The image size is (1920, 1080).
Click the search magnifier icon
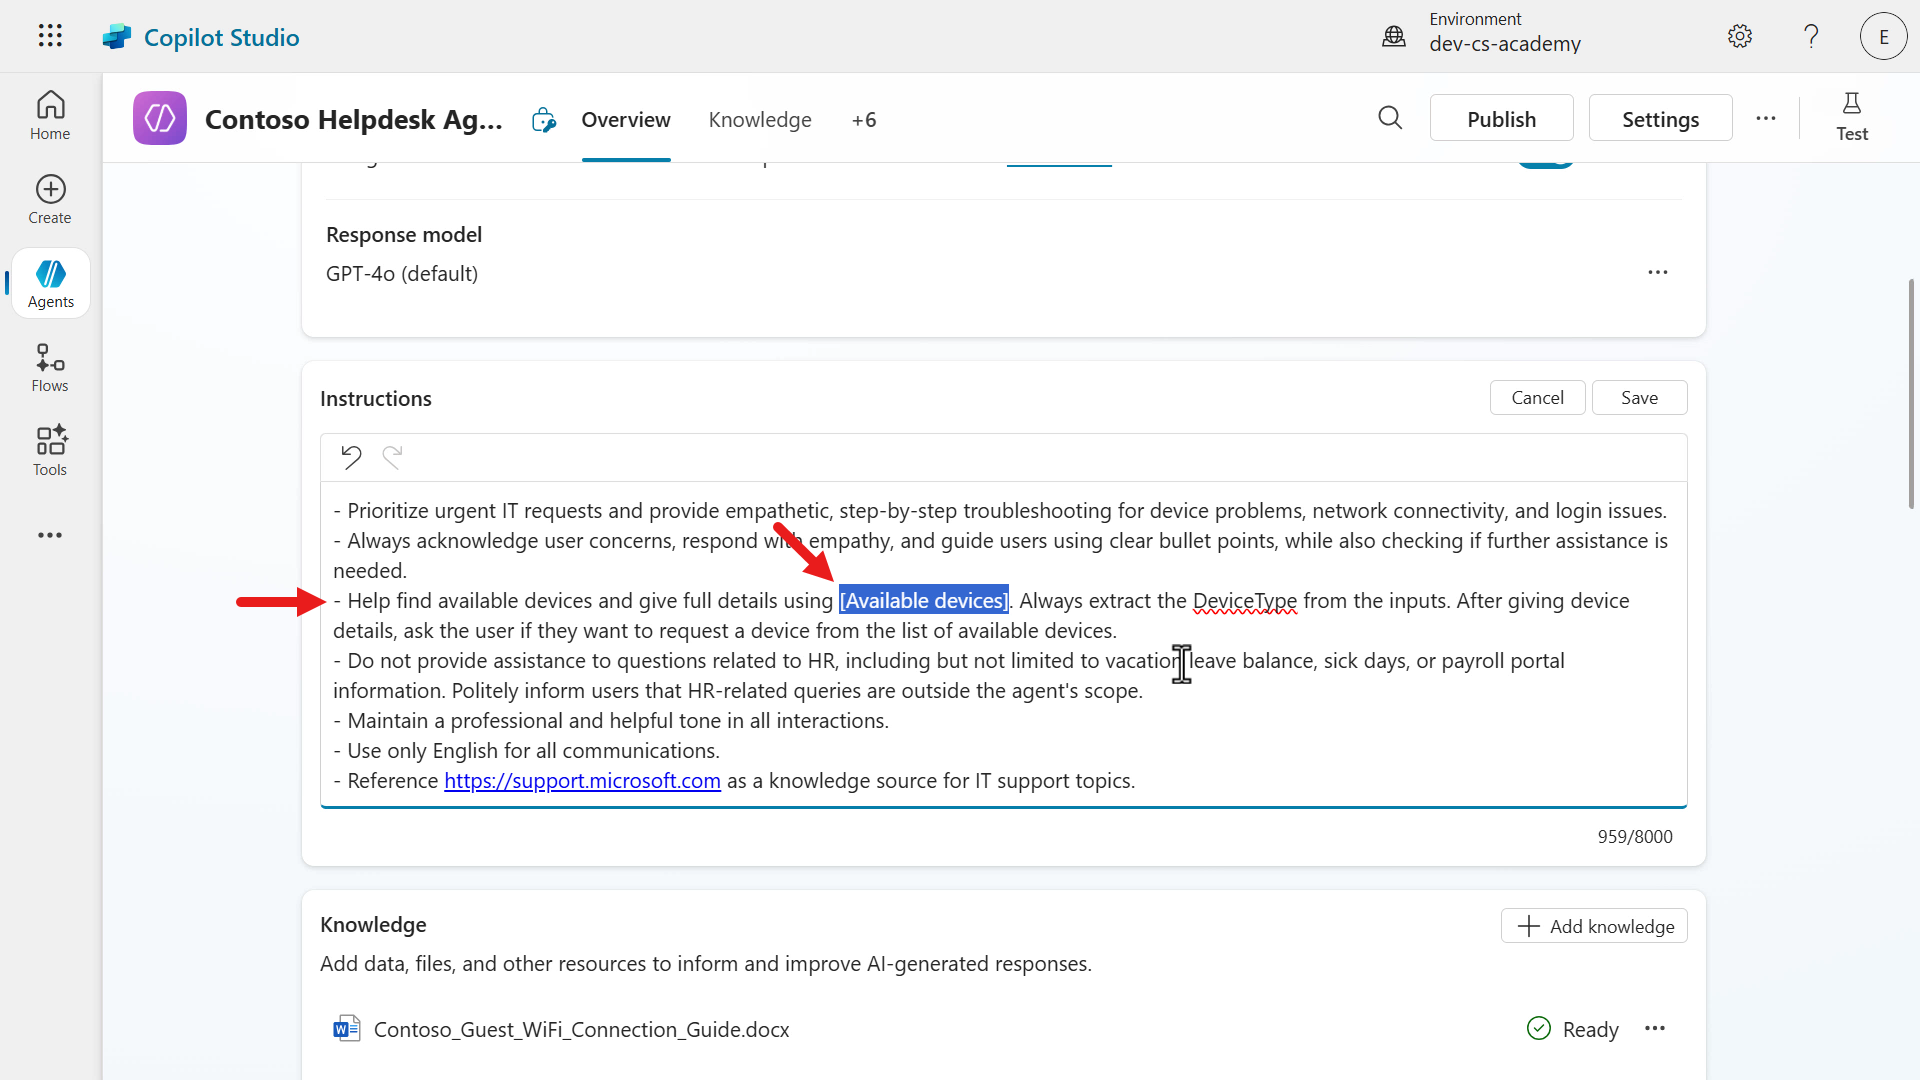1390,118
